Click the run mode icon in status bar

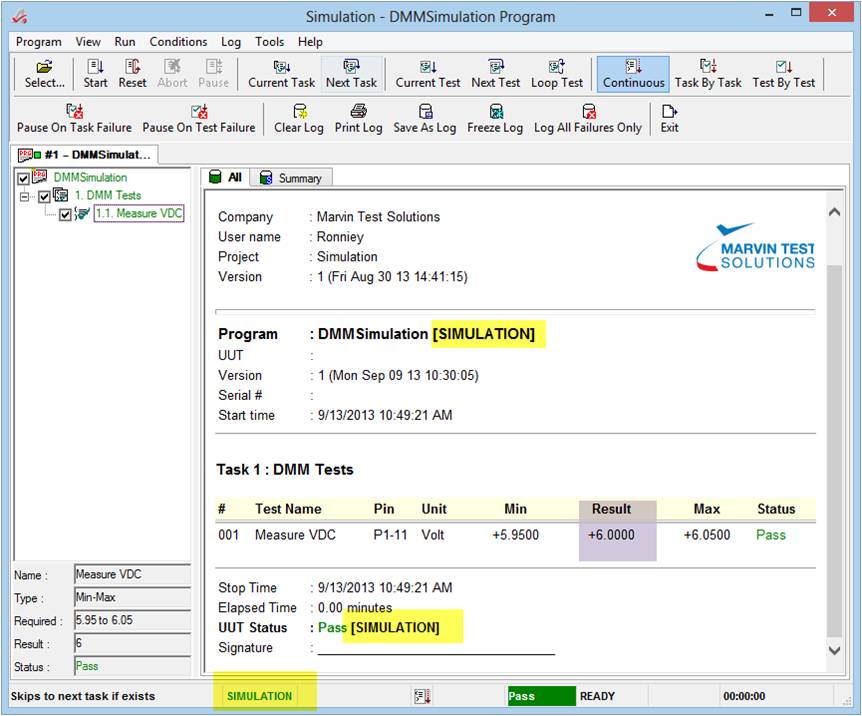point(422,696)
